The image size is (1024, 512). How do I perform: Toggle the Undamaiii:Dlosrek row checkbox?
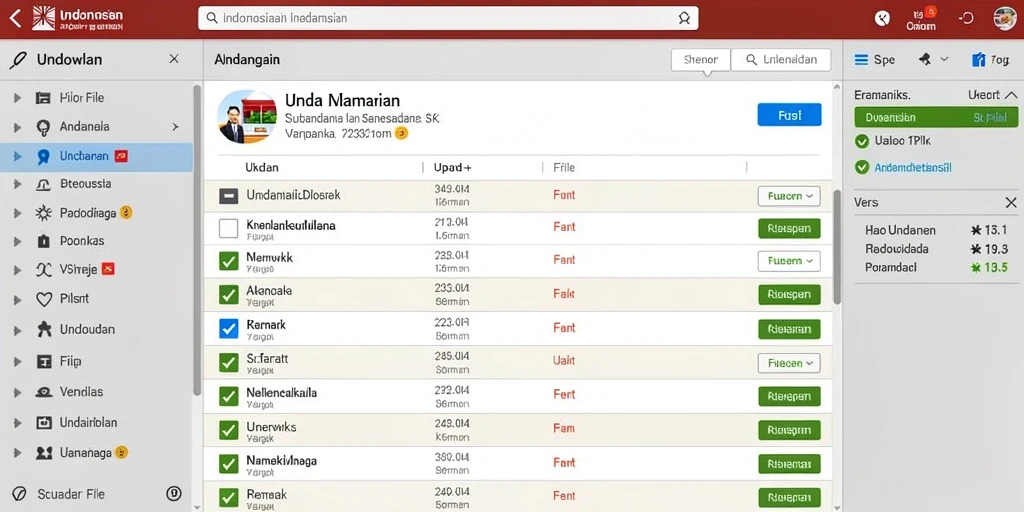[228, 195]
